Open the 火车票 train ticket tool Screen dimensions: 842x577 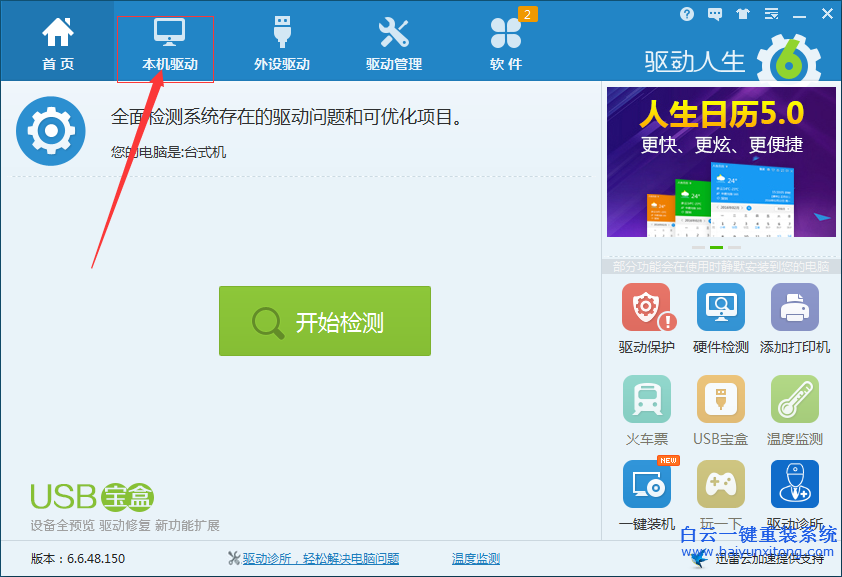[x=646, y=399]
